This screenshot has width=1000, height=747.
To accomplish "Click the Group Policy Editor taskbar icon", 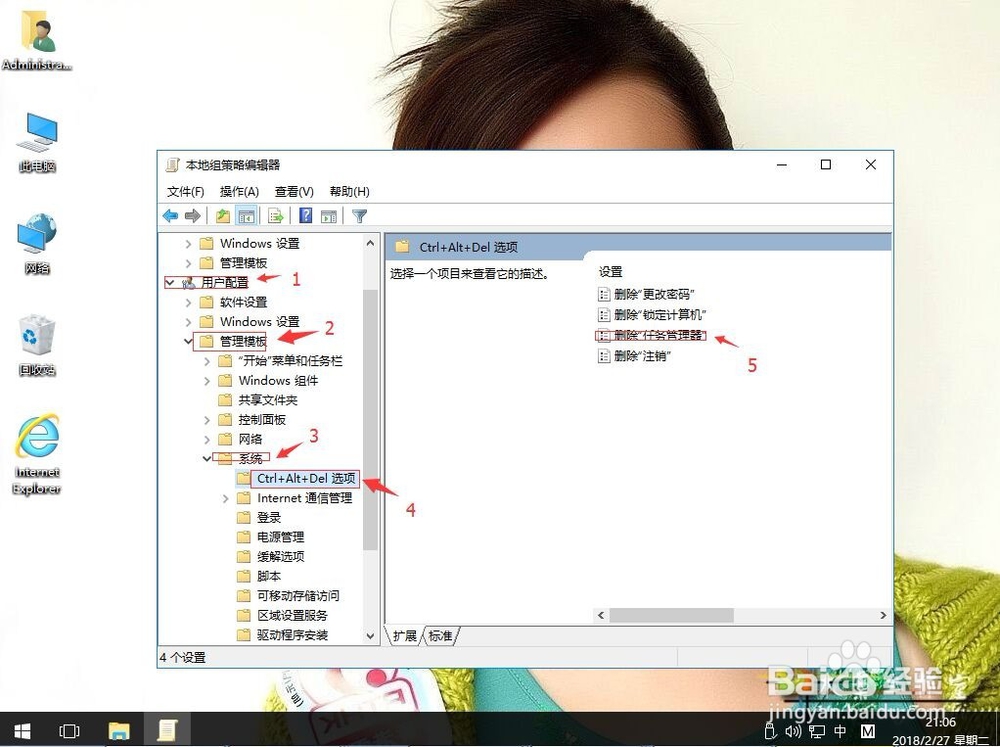I will [166, 730].
